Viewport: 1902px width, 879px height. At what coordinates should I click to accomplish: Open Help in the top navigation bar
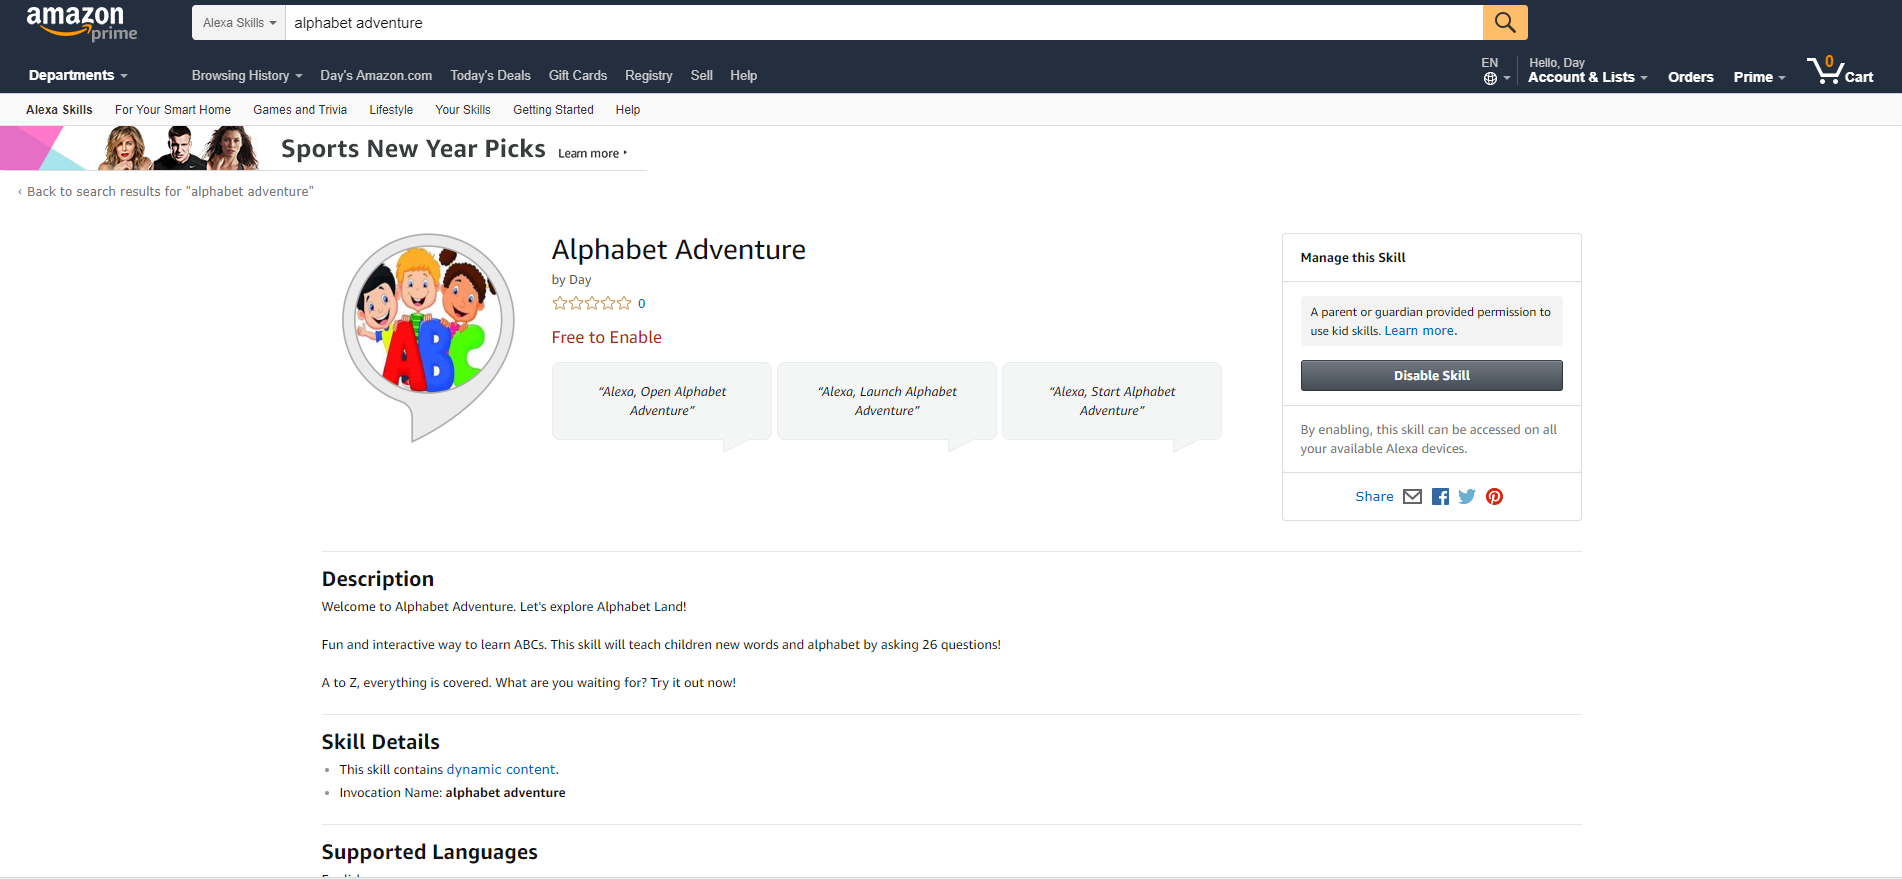(743, 76)
